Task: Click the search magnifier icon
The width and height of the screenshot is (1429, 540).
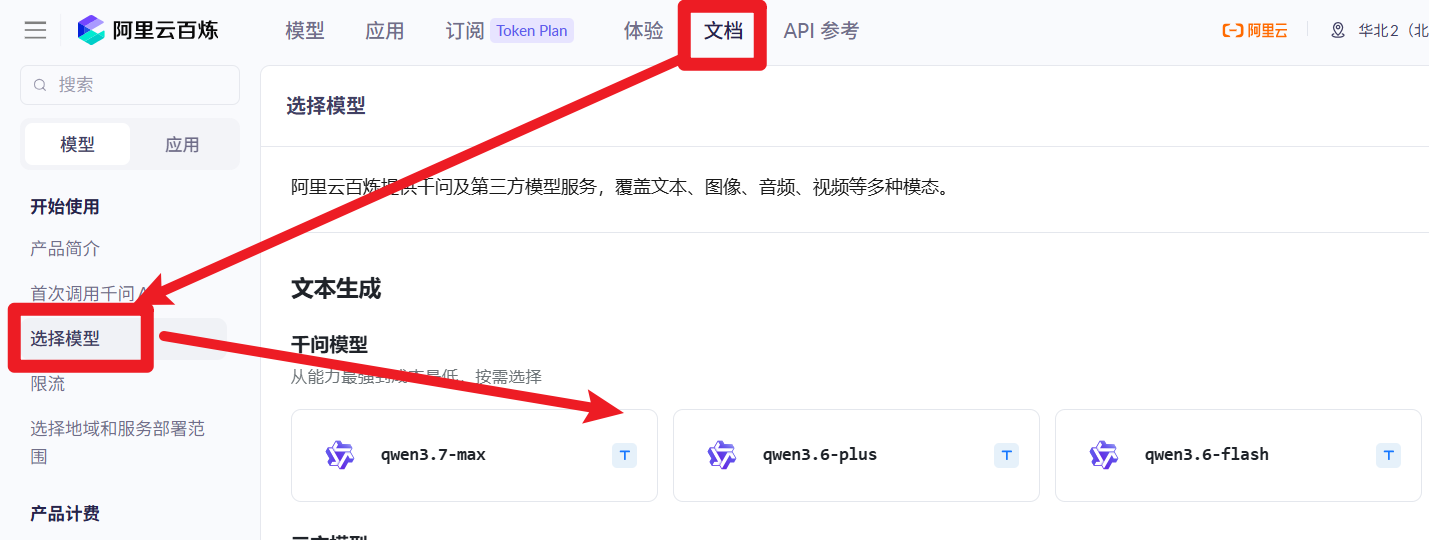Action: [40, 85]
